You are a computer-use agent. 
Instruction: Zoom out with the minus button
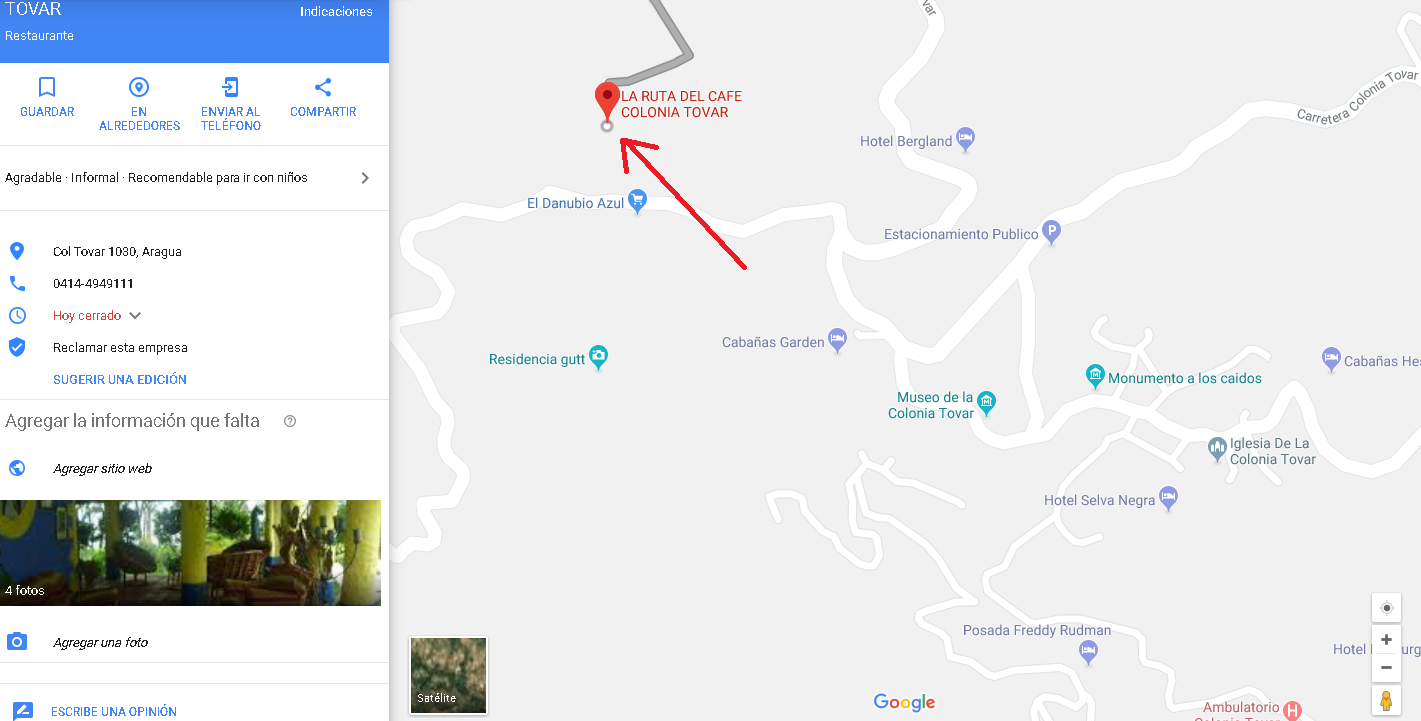click(1386, 667)
